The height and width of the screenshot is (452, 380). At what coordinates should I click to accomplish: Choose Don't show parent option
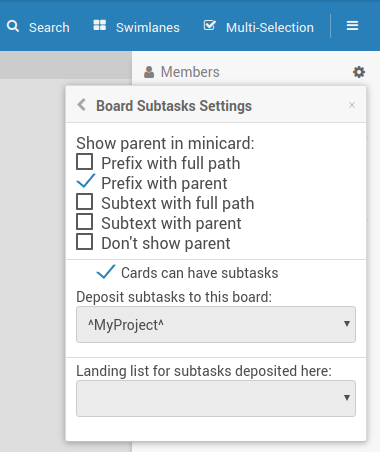pyautogui.click(x=85, y=242)
